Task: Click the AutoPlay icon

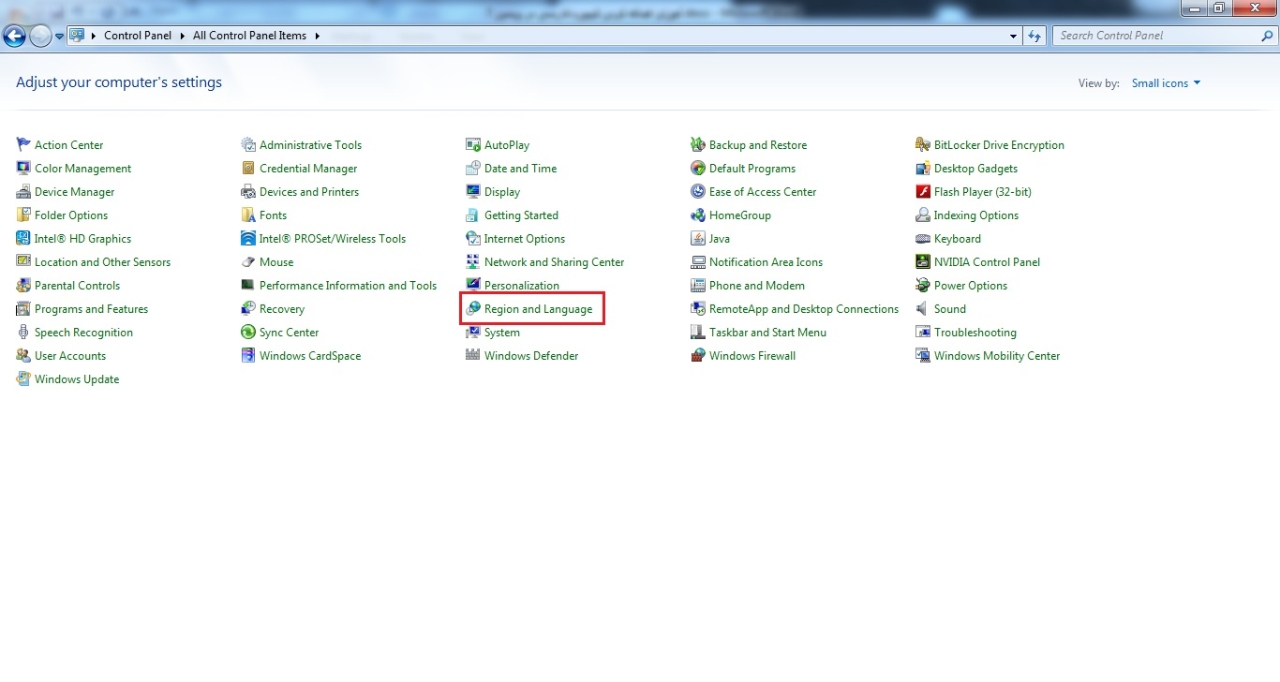Action: 473,145
